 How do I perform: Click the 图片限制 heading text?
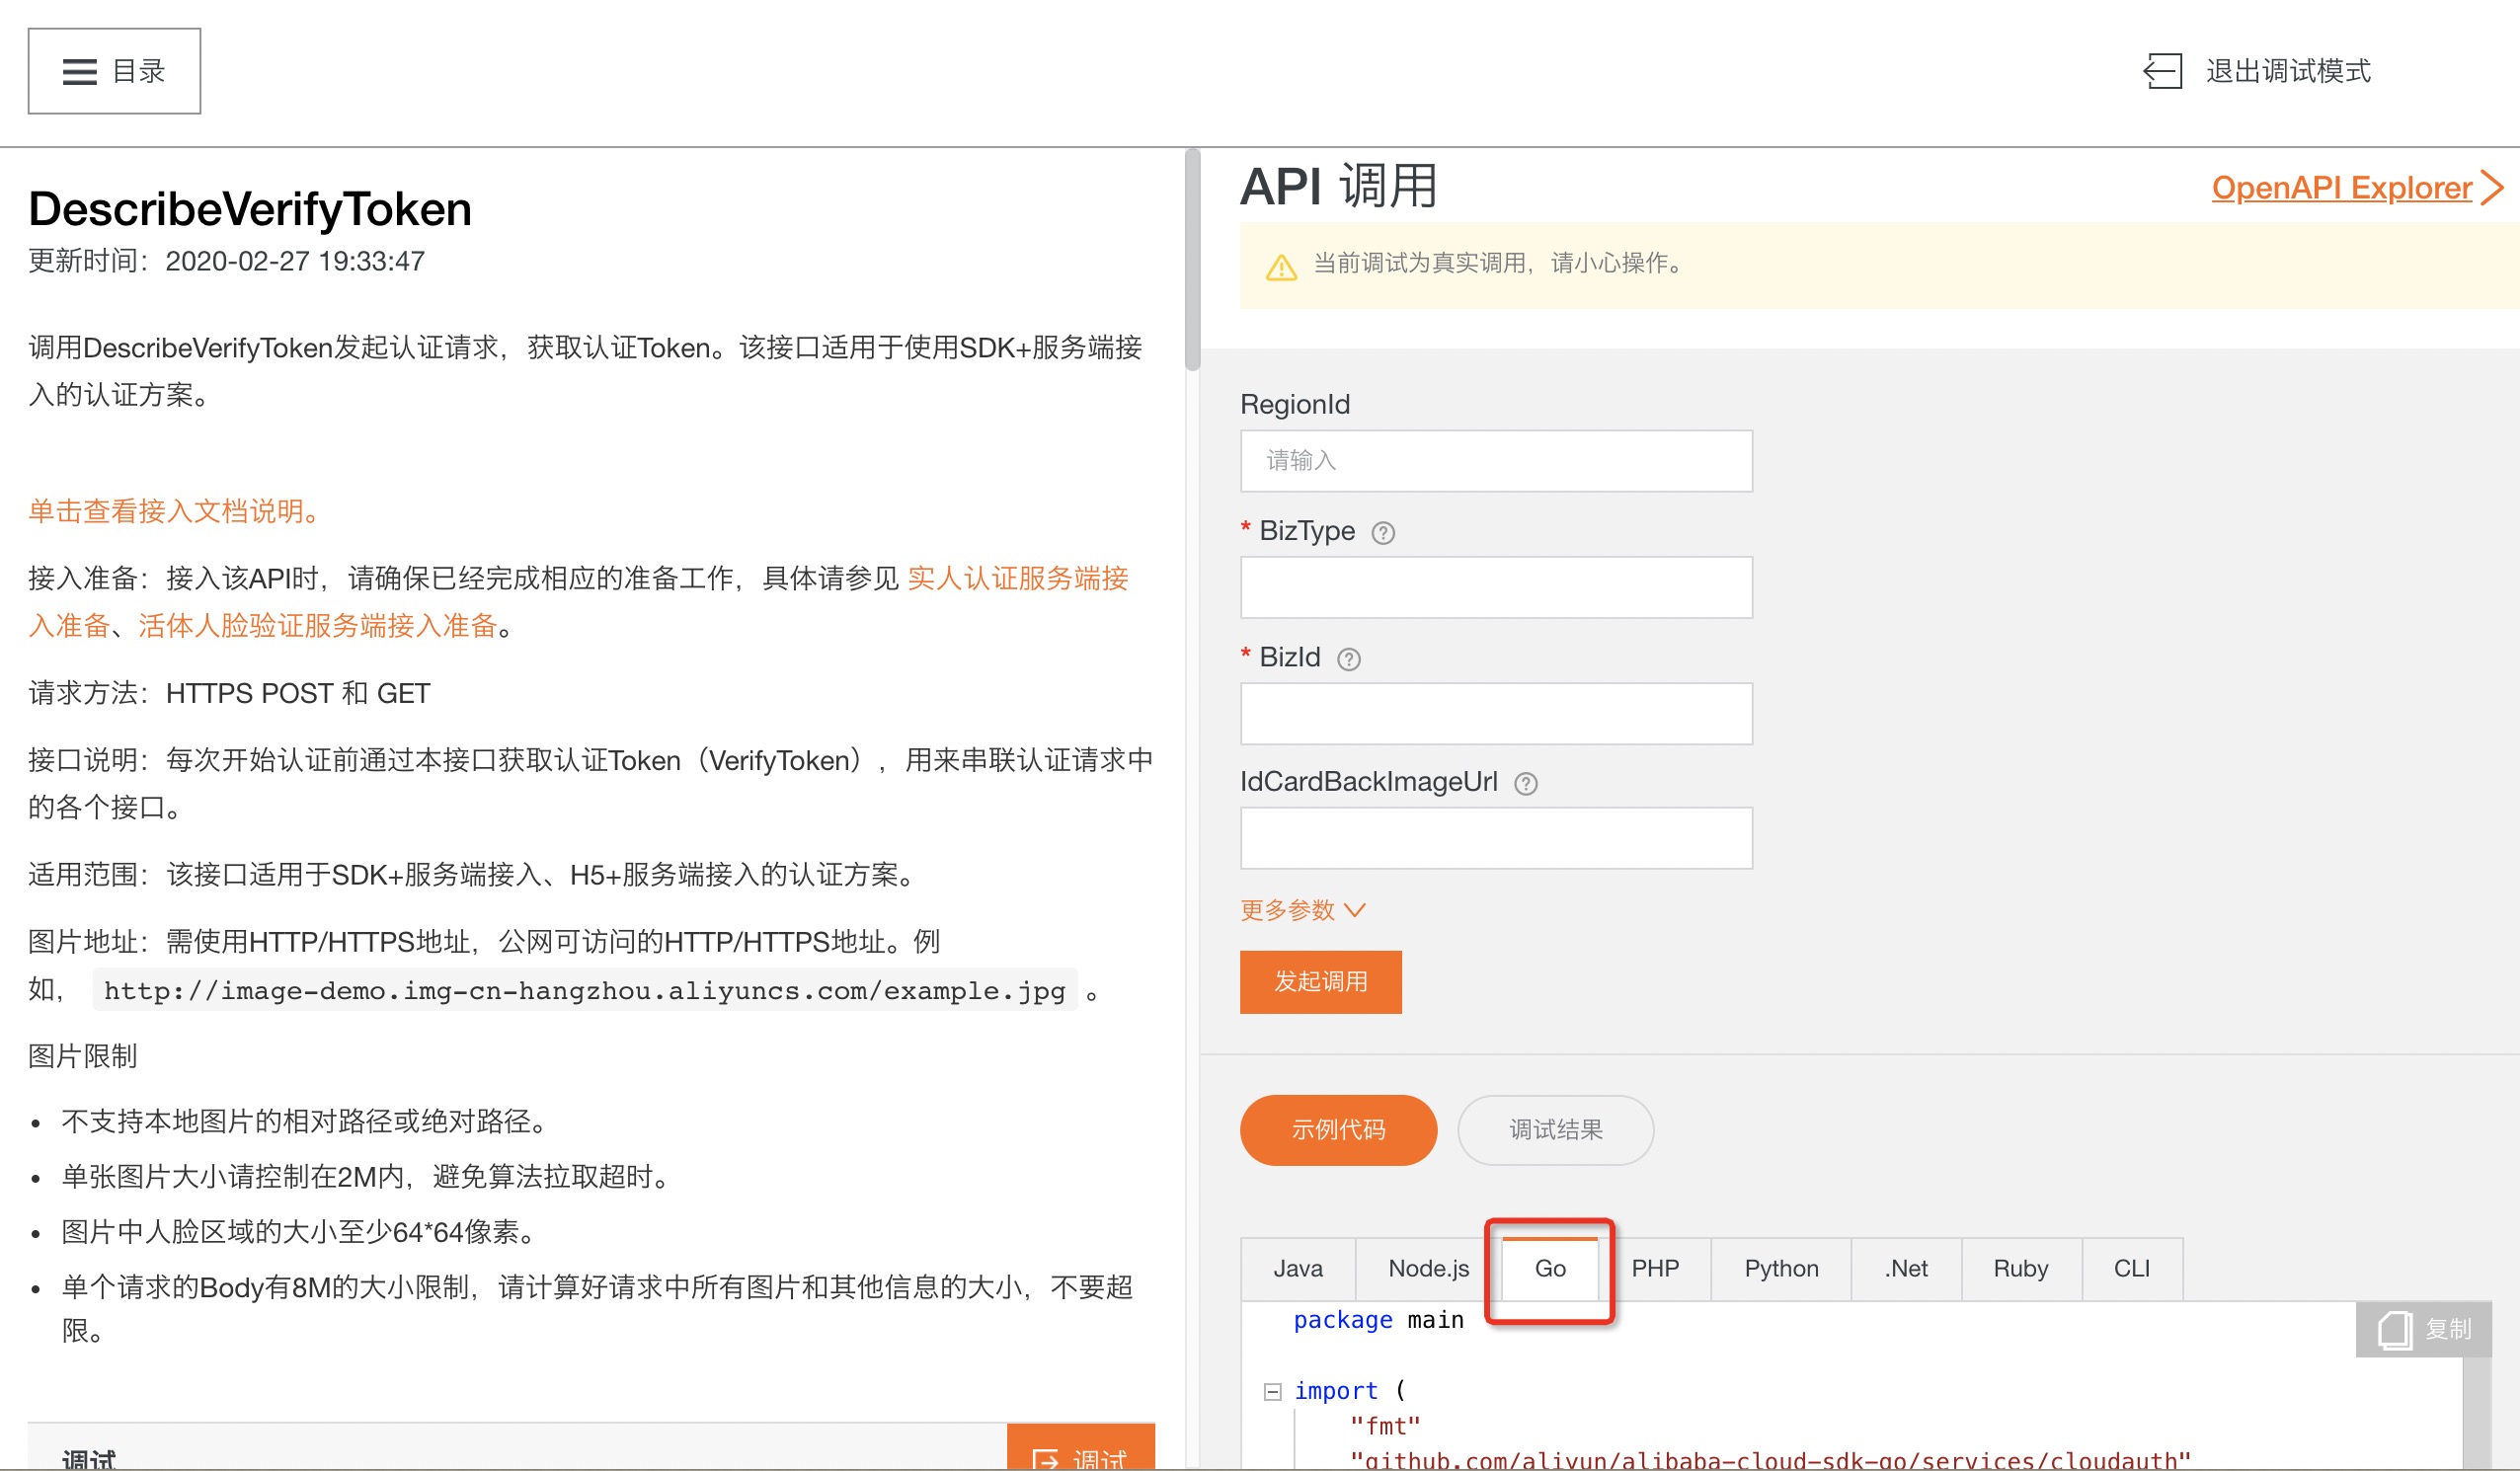[83, 1057]
